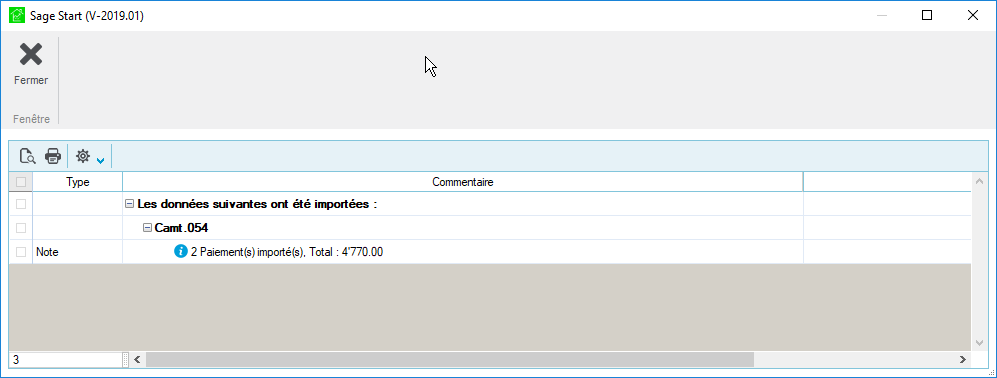Click the horizontal scrollbar right arrow

[963, 360]
